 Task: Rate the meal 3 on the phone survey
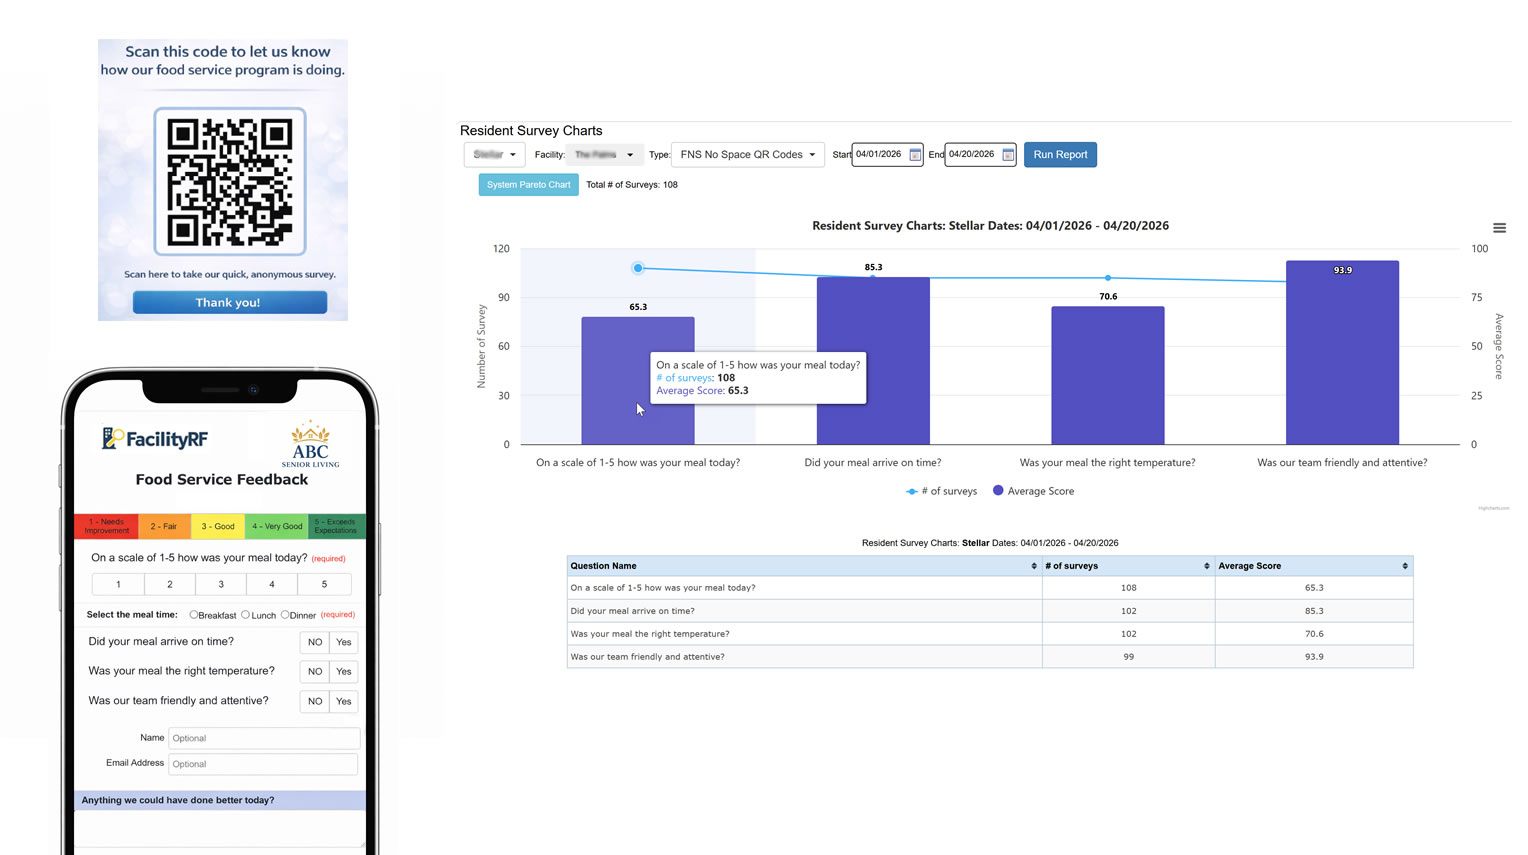click(221, 584)
